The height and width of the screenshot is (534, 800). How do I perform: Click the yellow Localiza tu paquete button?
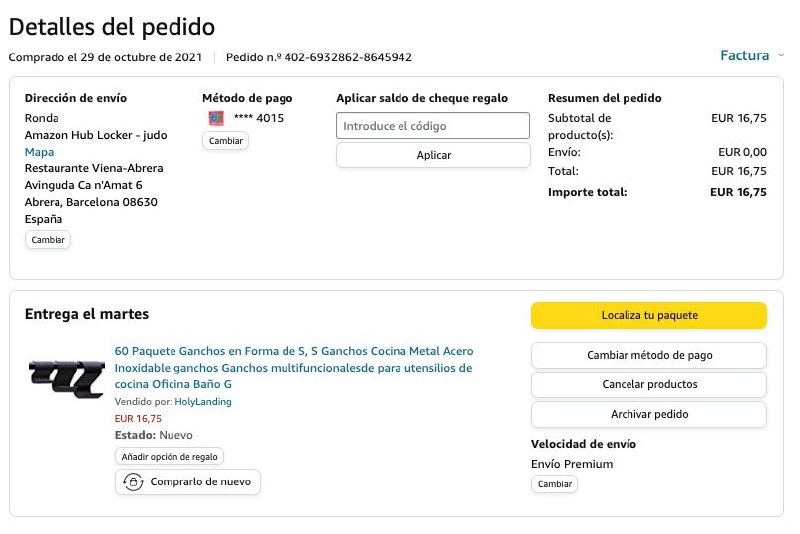pos(649,315)
